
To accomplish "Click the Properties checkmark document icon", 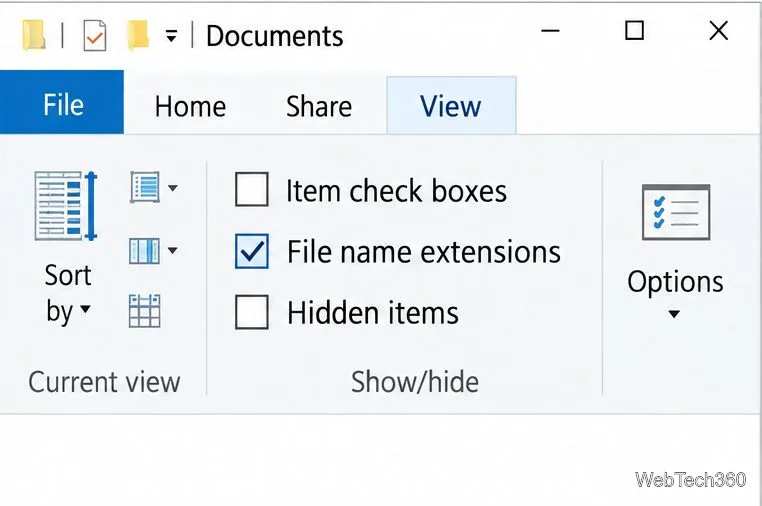I will (95, 35).
